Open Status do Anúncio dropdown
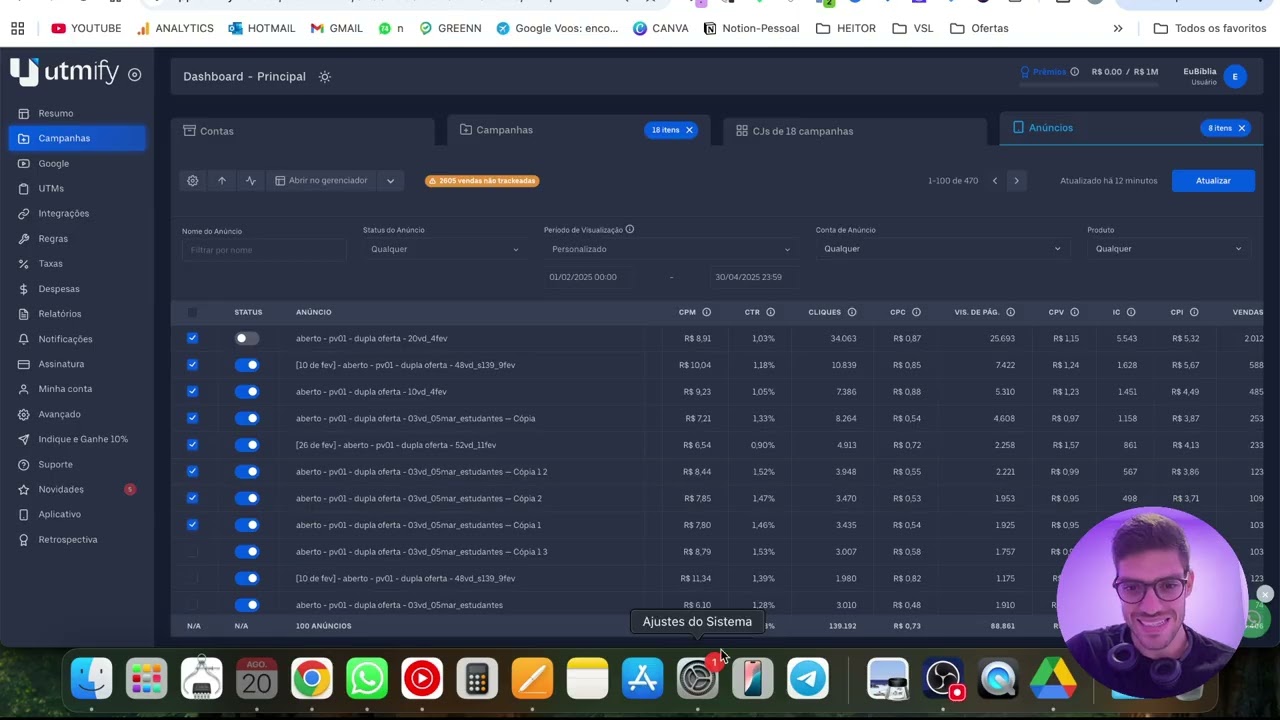The width and height of the screenshot is (1280, 720). pyautogui.click(x=444, y=249)
